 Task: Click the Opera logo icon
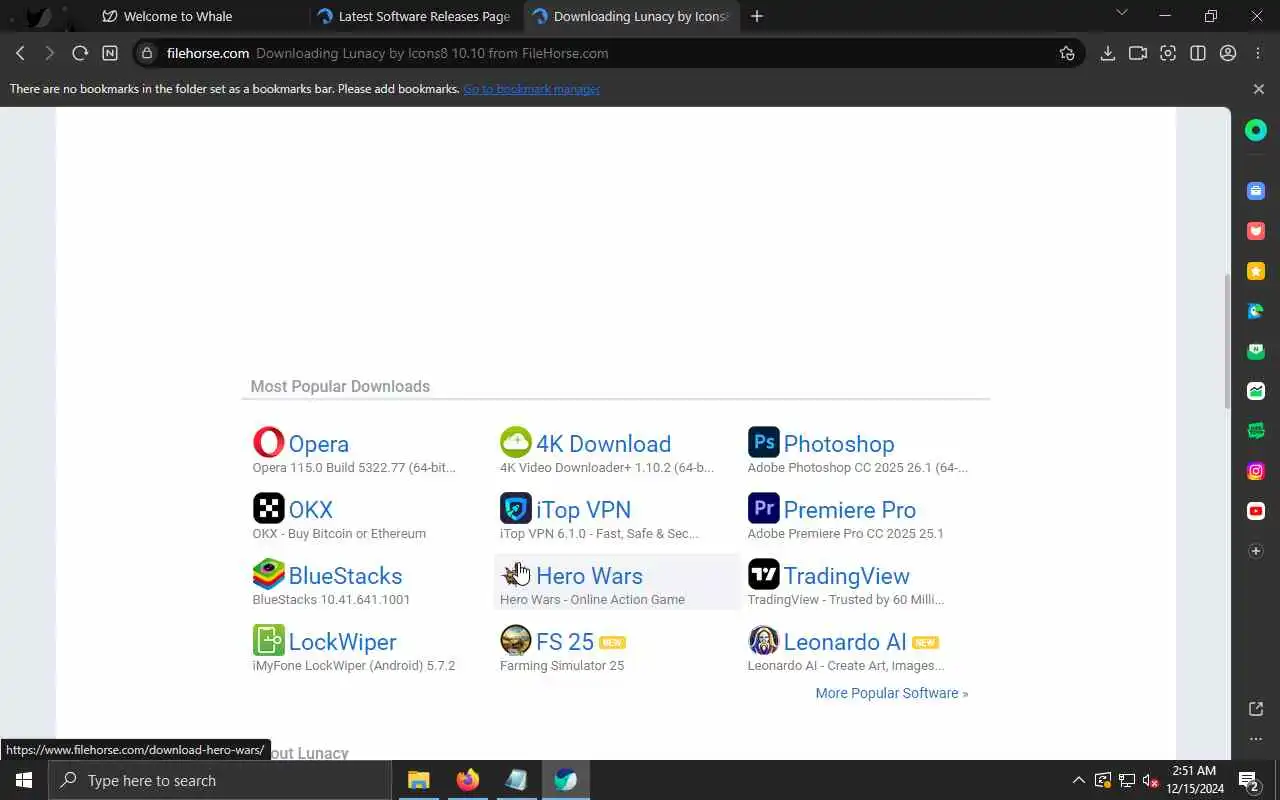268,442
